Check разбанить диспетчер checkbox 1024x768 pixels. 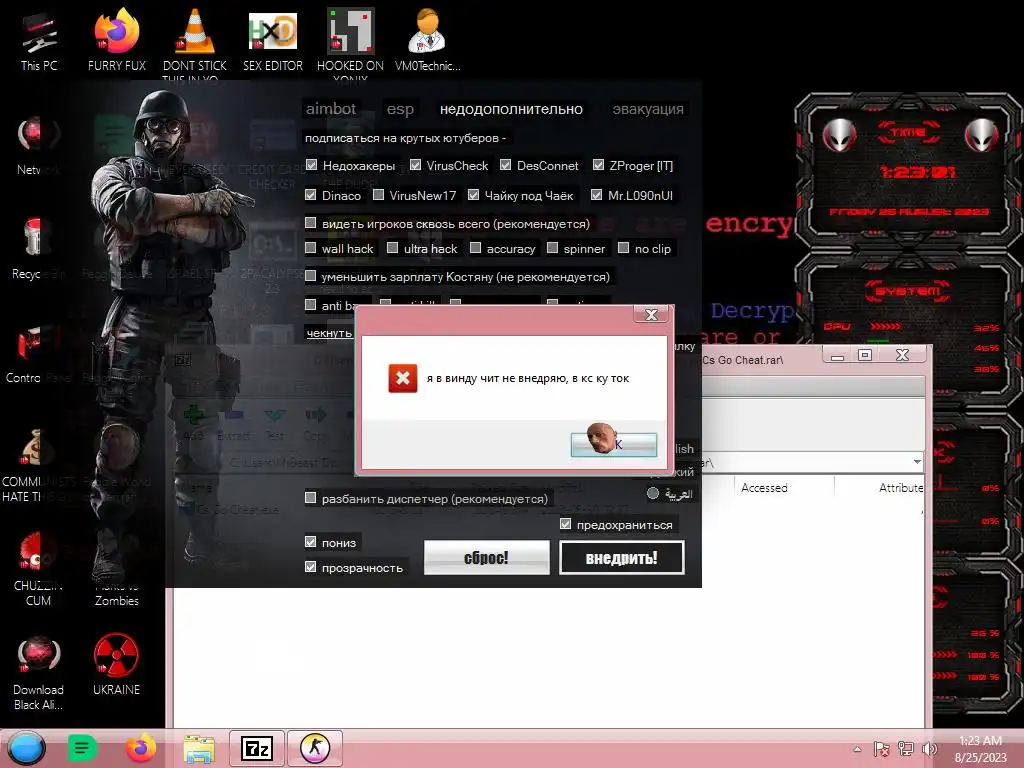pos(311,498)
